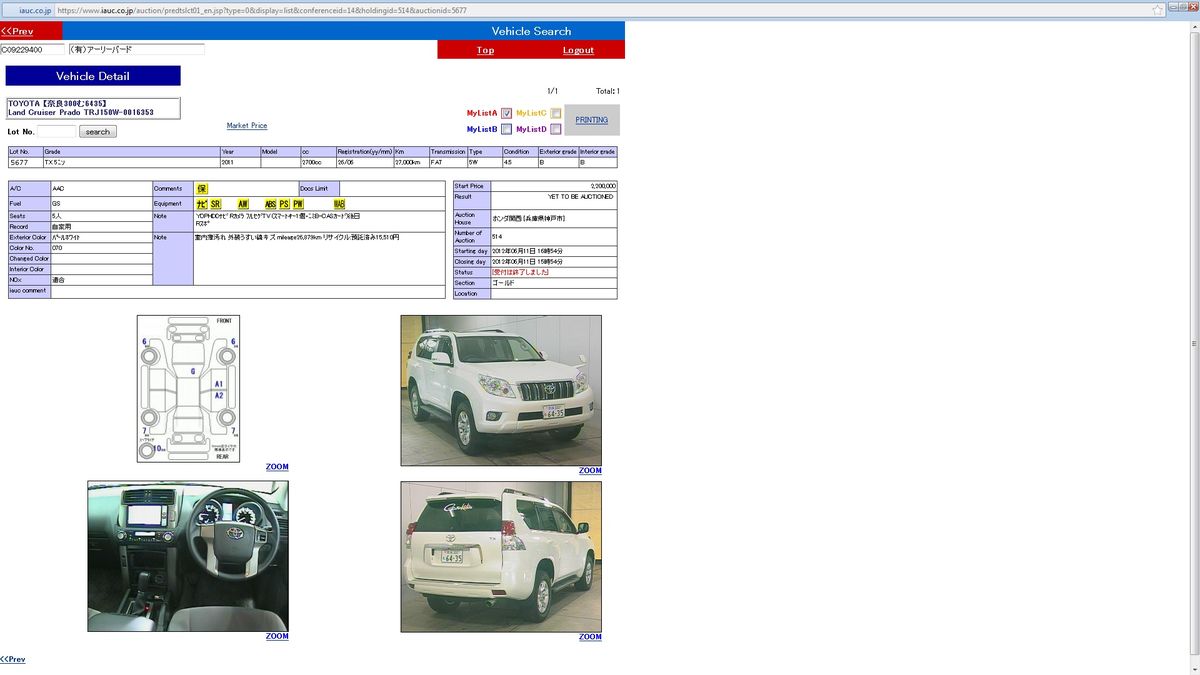1200x675 pixels.
Task: Click the Lot No. search button
Action: [x=98, y=132]
